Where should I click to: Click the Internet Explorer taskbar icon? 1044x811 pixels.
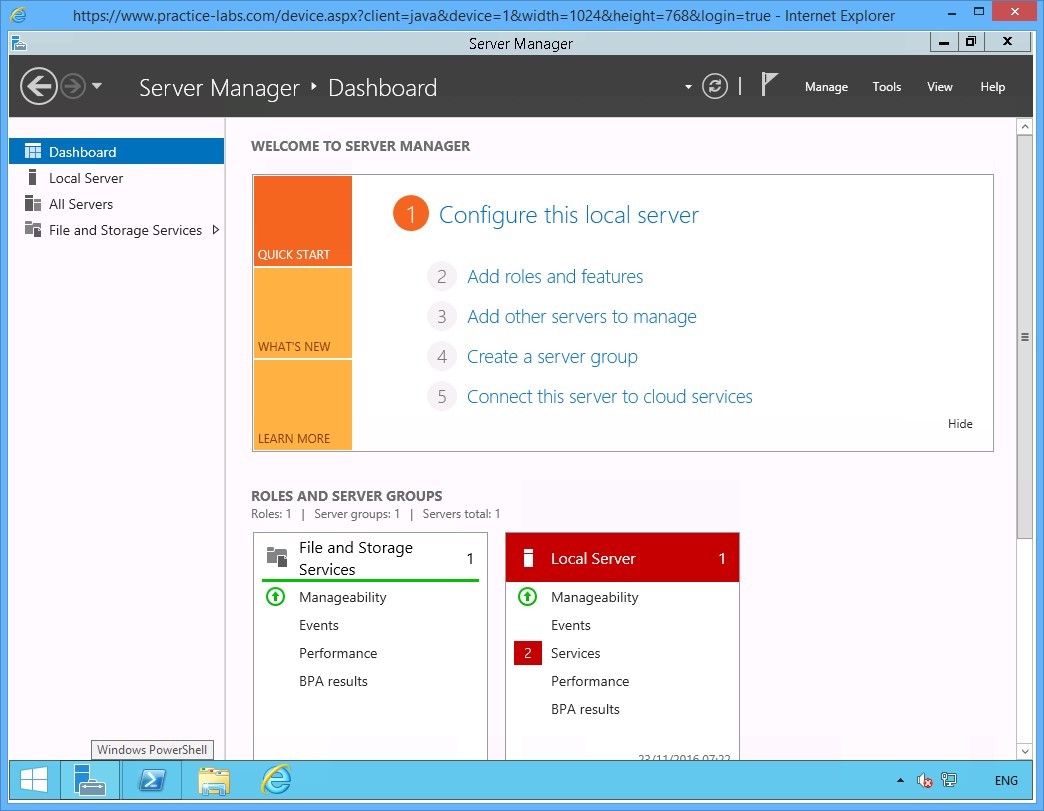click(276, 780)
